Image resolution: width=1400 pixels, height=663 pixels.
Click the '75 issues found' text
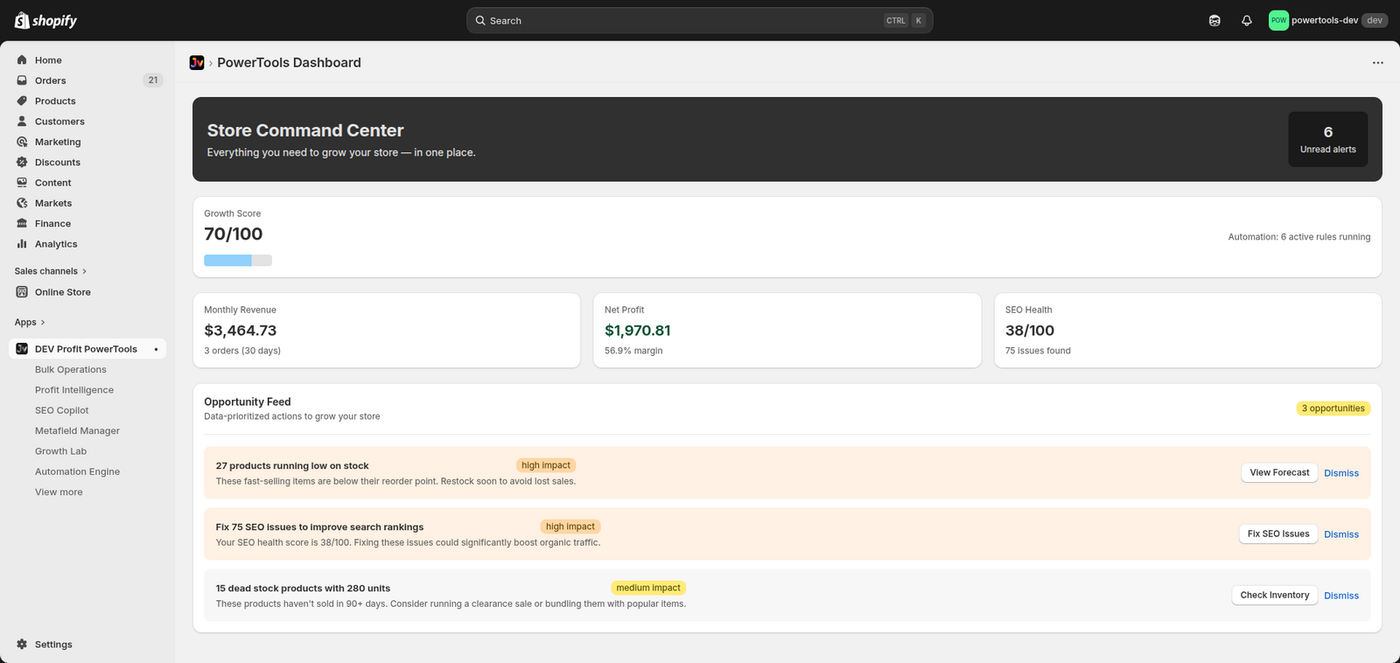pos(1038,351)
